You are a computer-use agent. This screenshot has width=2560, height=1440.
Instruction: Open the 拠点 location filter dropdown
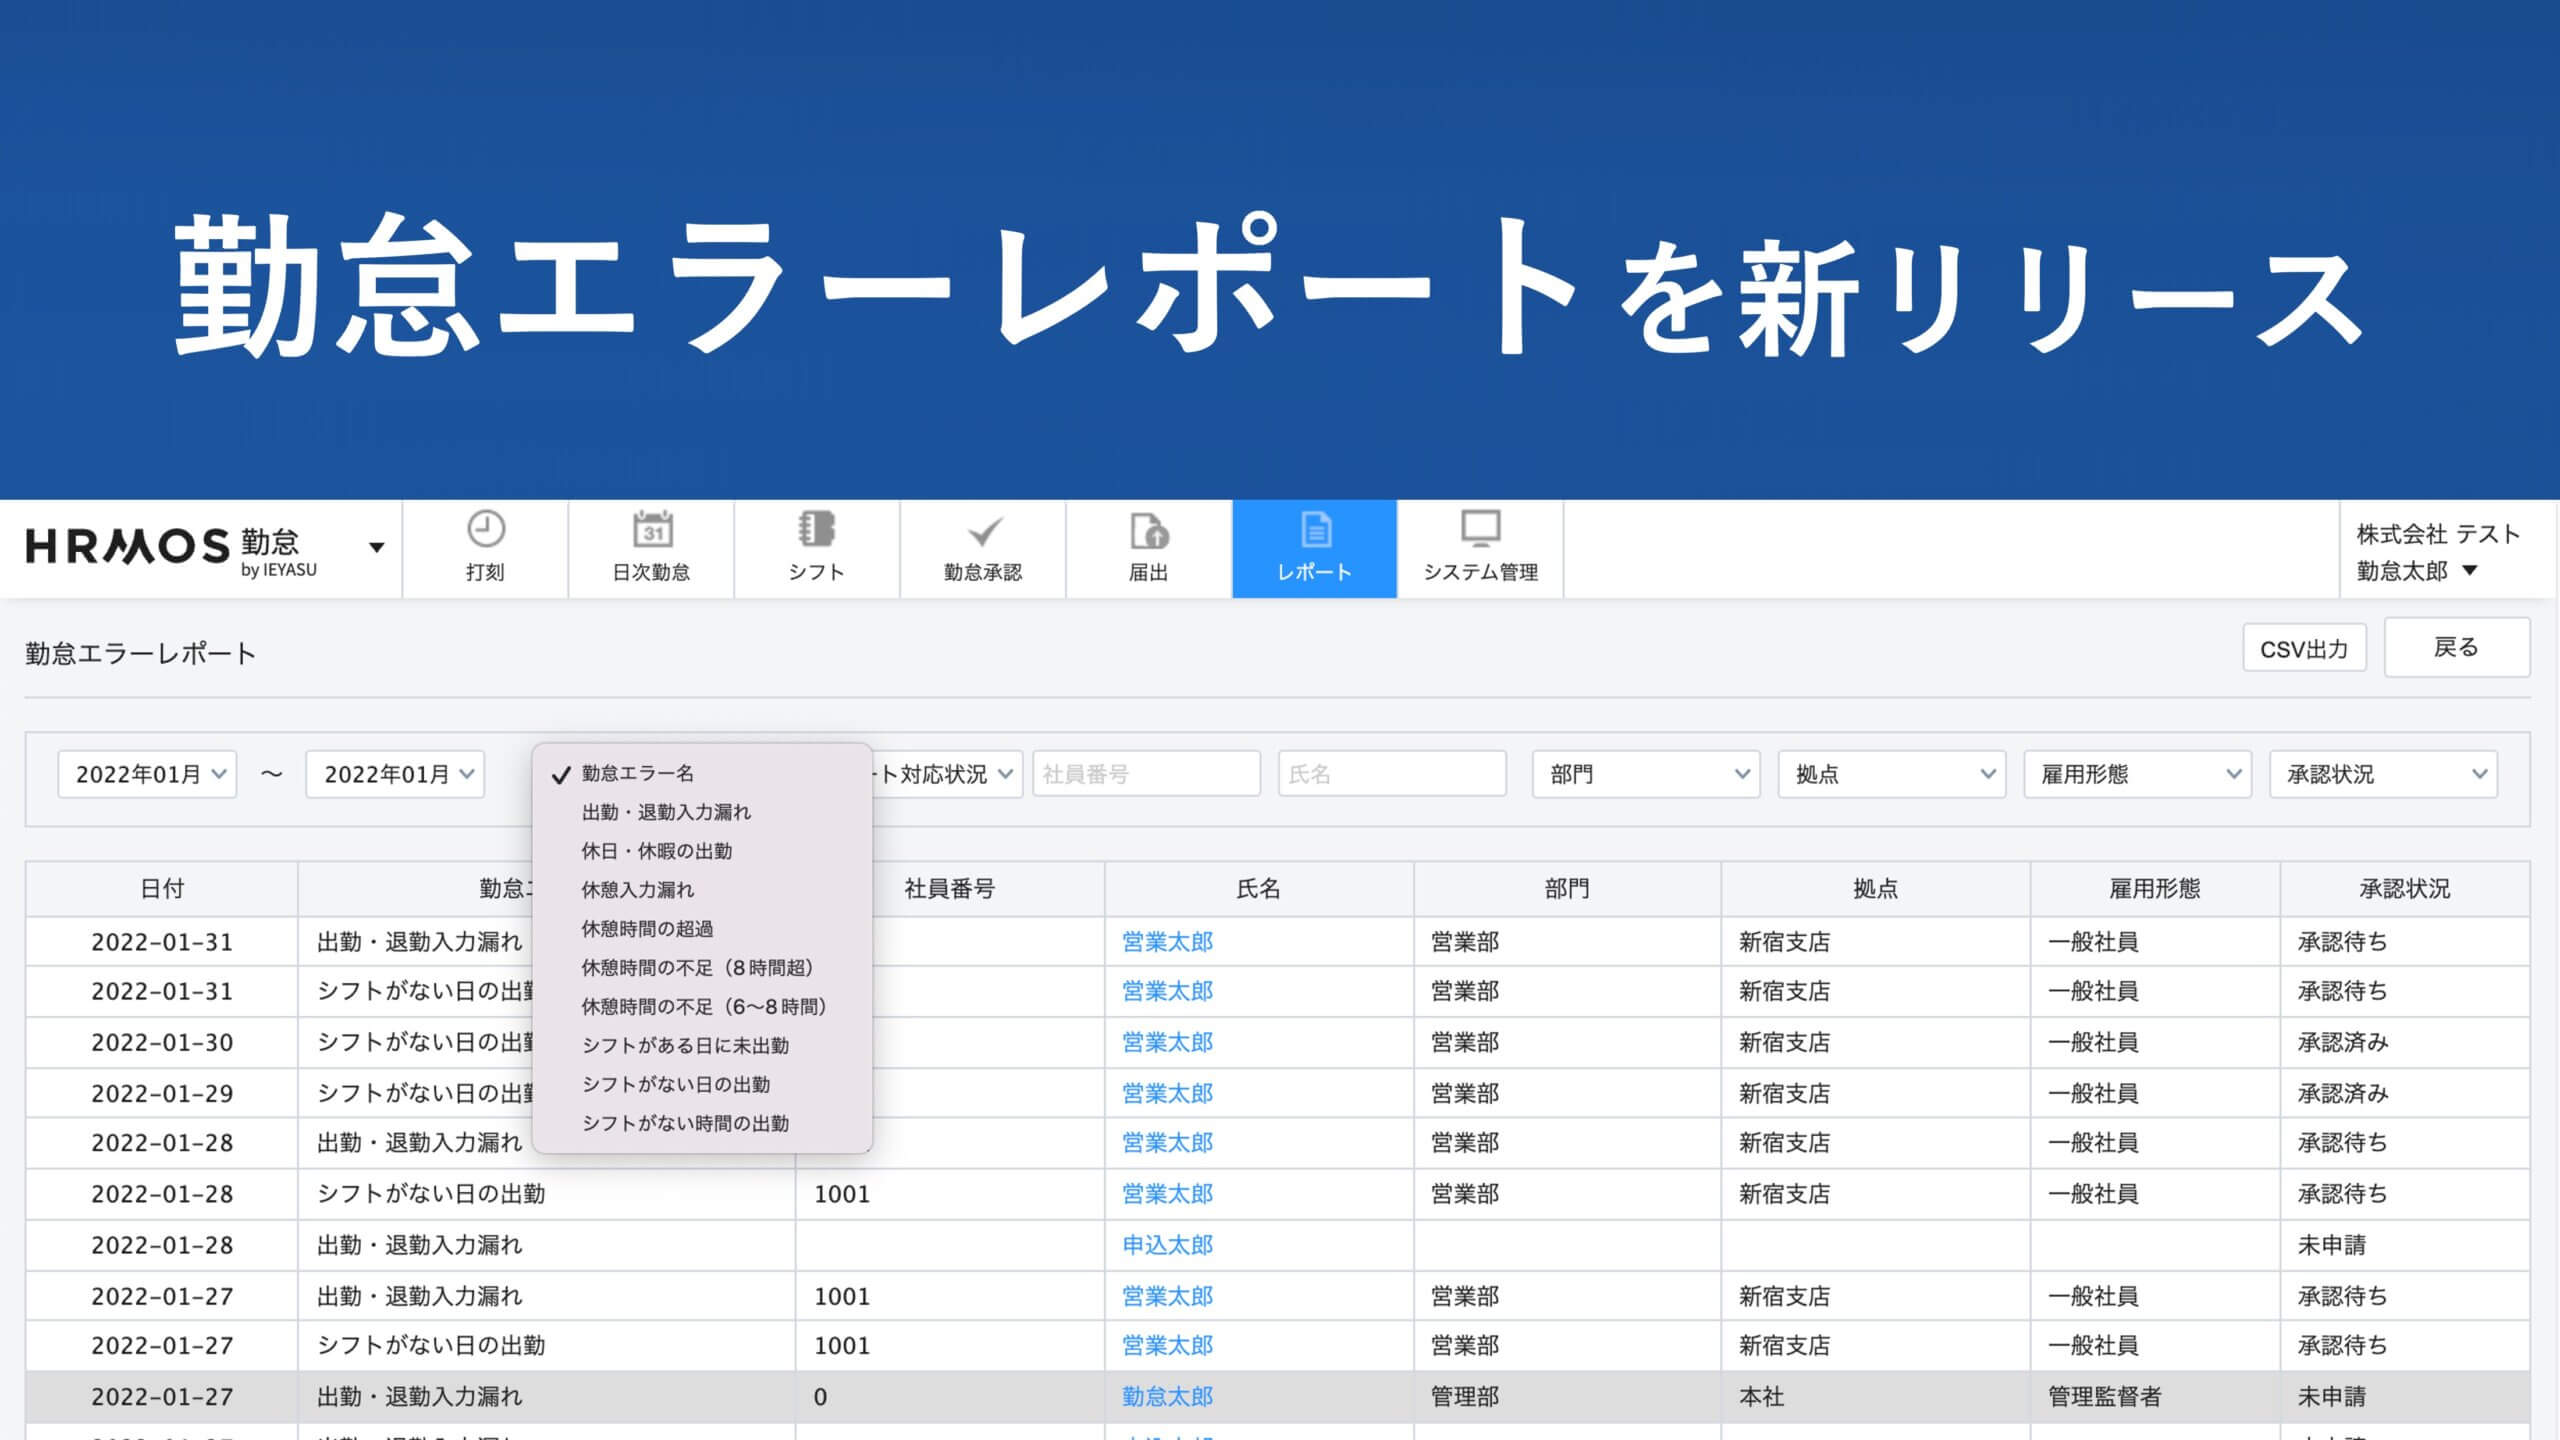pyautogui.click(x=1892, y=773)
